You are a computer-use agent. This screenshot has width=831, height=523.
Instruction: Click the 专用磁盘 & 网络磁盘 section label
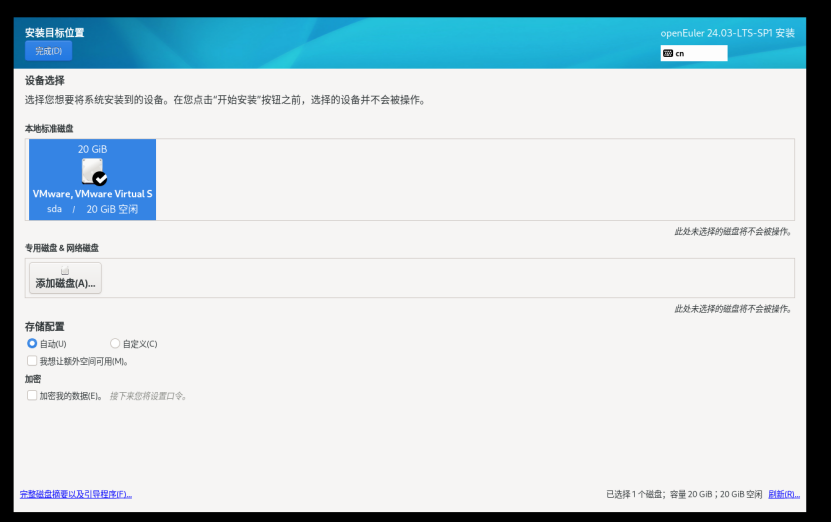click(61, 247)
